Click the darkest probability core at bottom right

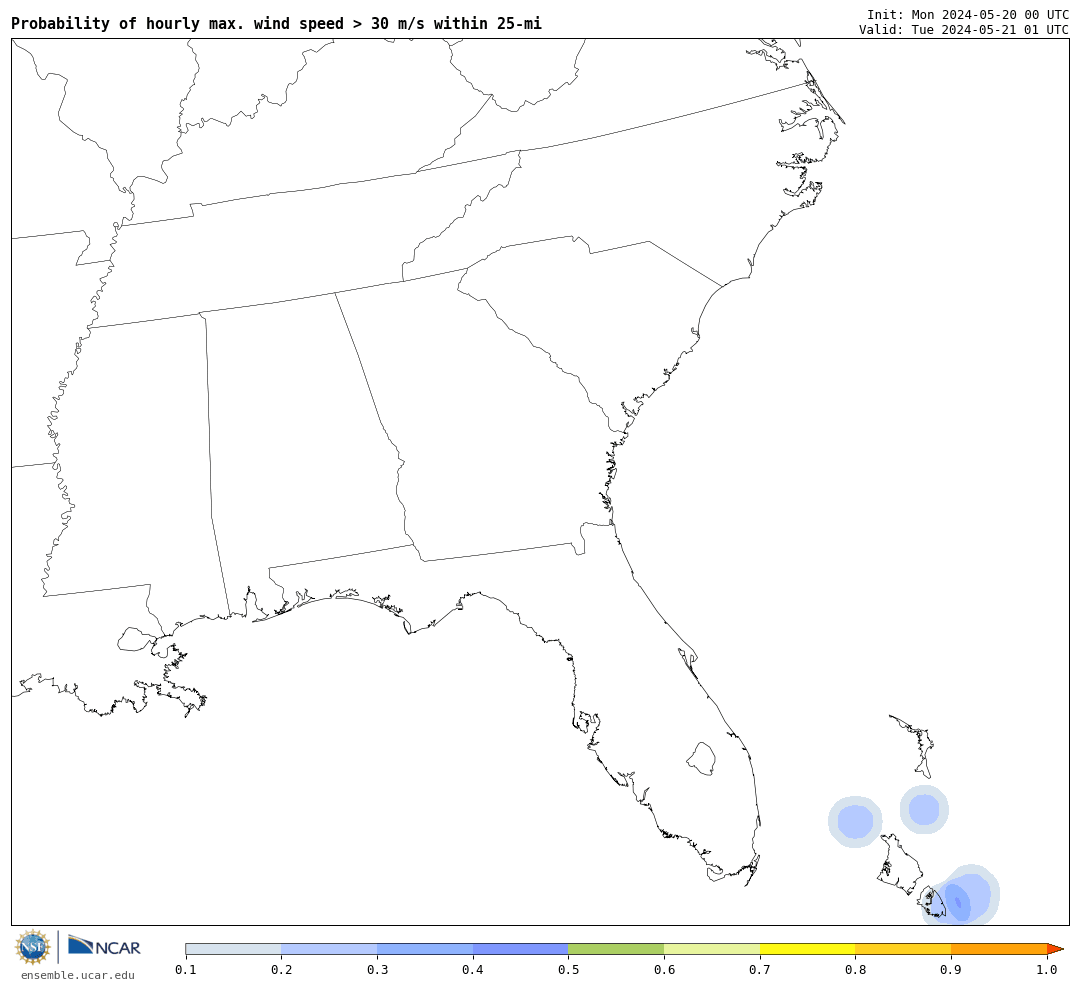coord(958,902)
